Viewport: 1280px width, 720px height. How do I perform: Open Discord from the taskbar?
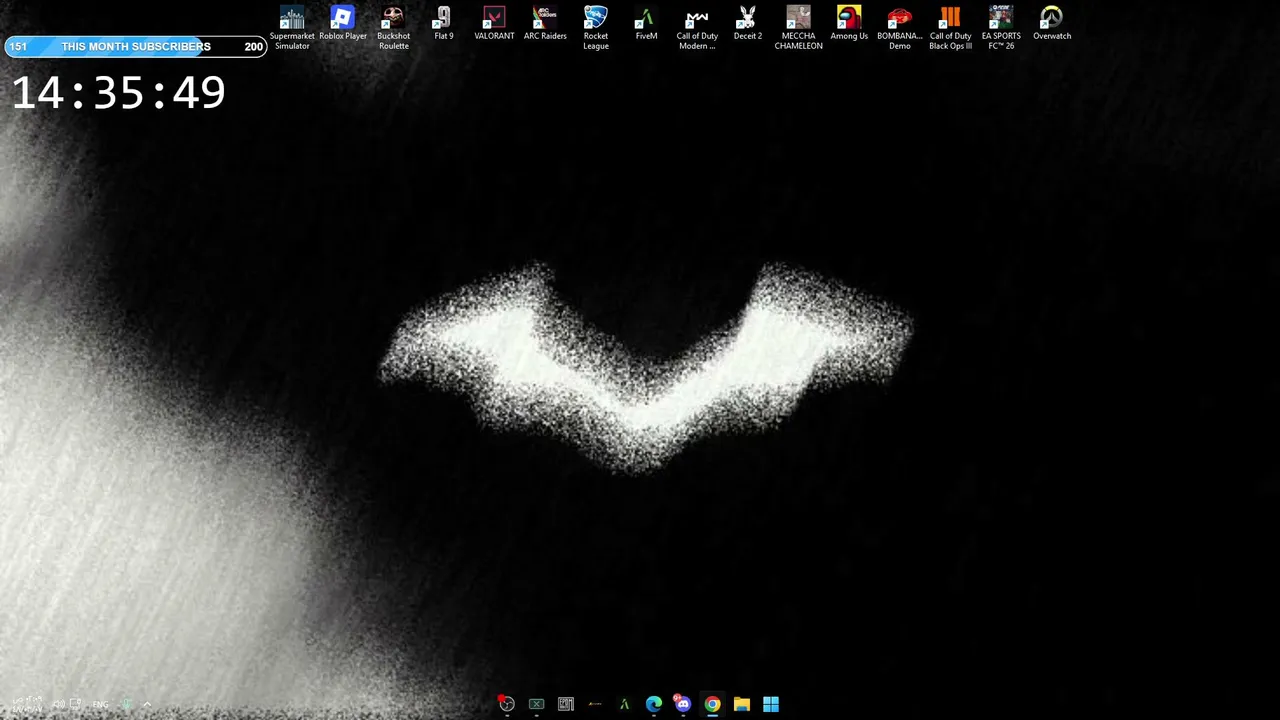(683, 704)
